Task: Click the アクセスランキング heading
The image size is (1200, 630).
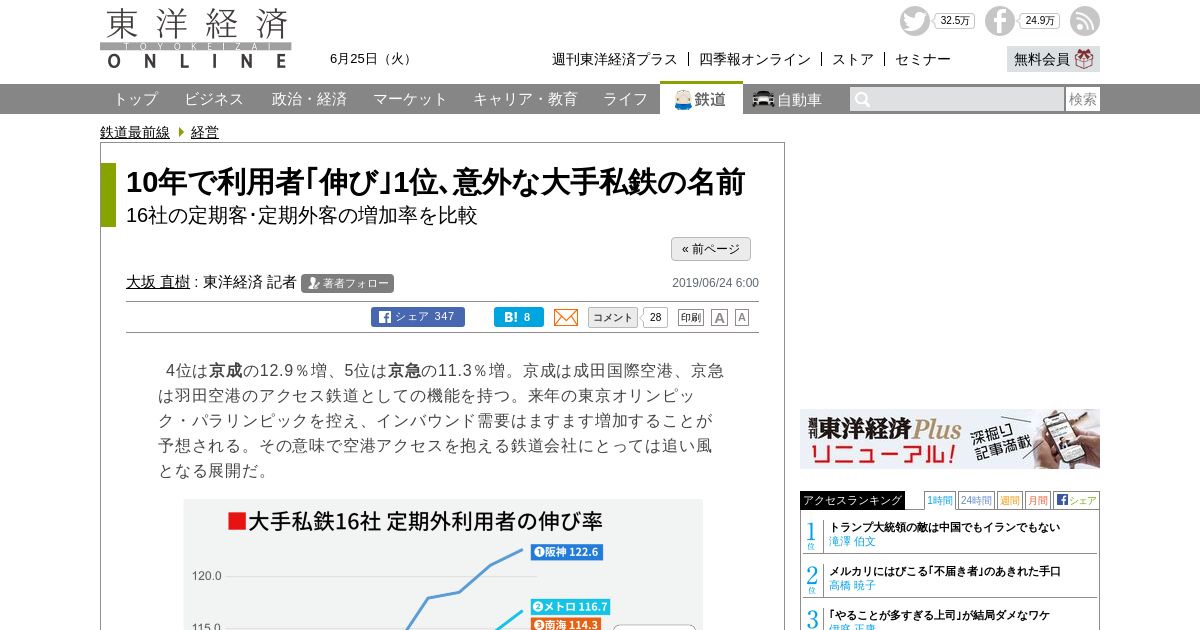Action: click(852, 500)
